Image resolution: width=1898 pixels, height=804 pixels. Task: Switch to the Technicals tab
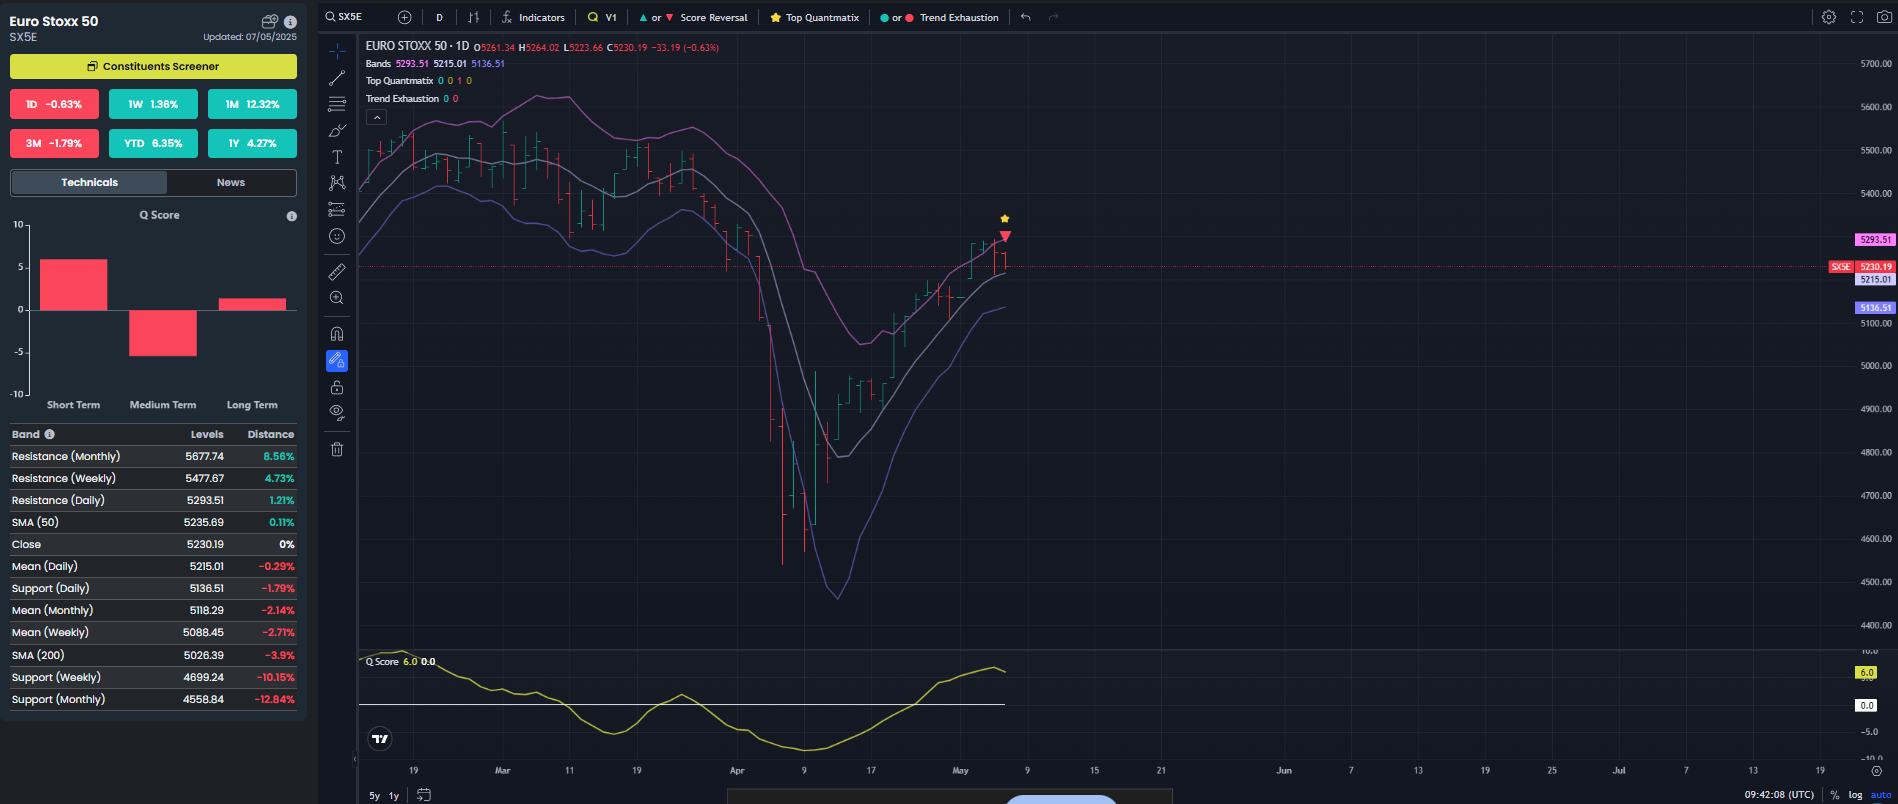(x=89, y=182)
